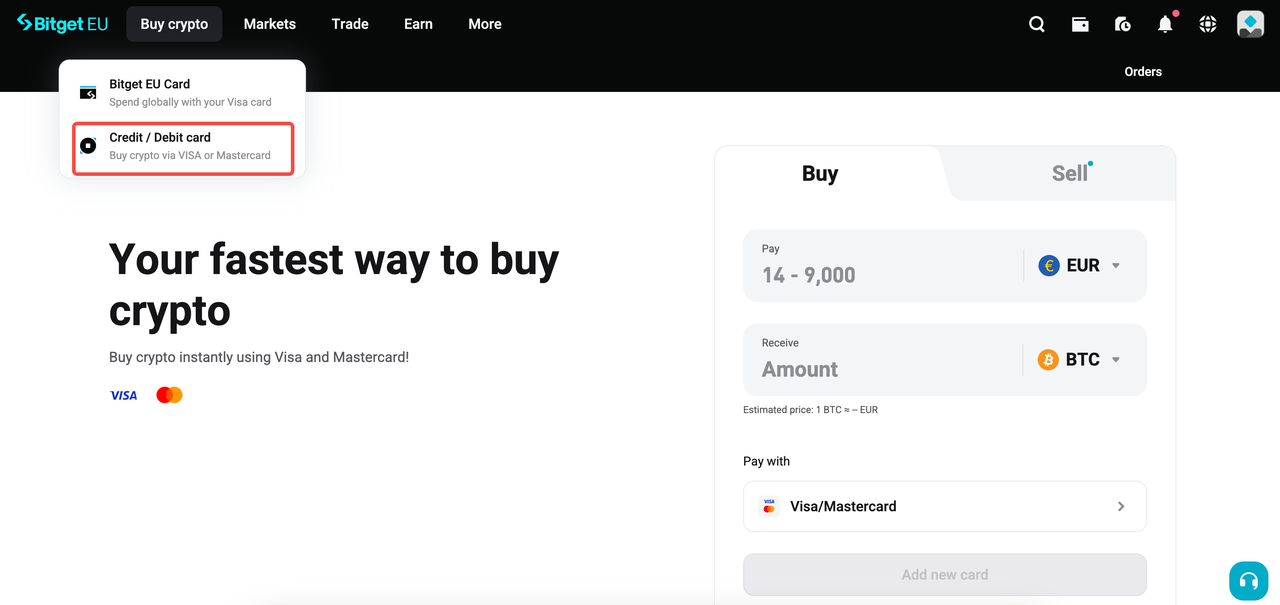The width and height of the screenshot is (1280, 605).
Task: Open the language globe icon
Action: click(1208, 24)
